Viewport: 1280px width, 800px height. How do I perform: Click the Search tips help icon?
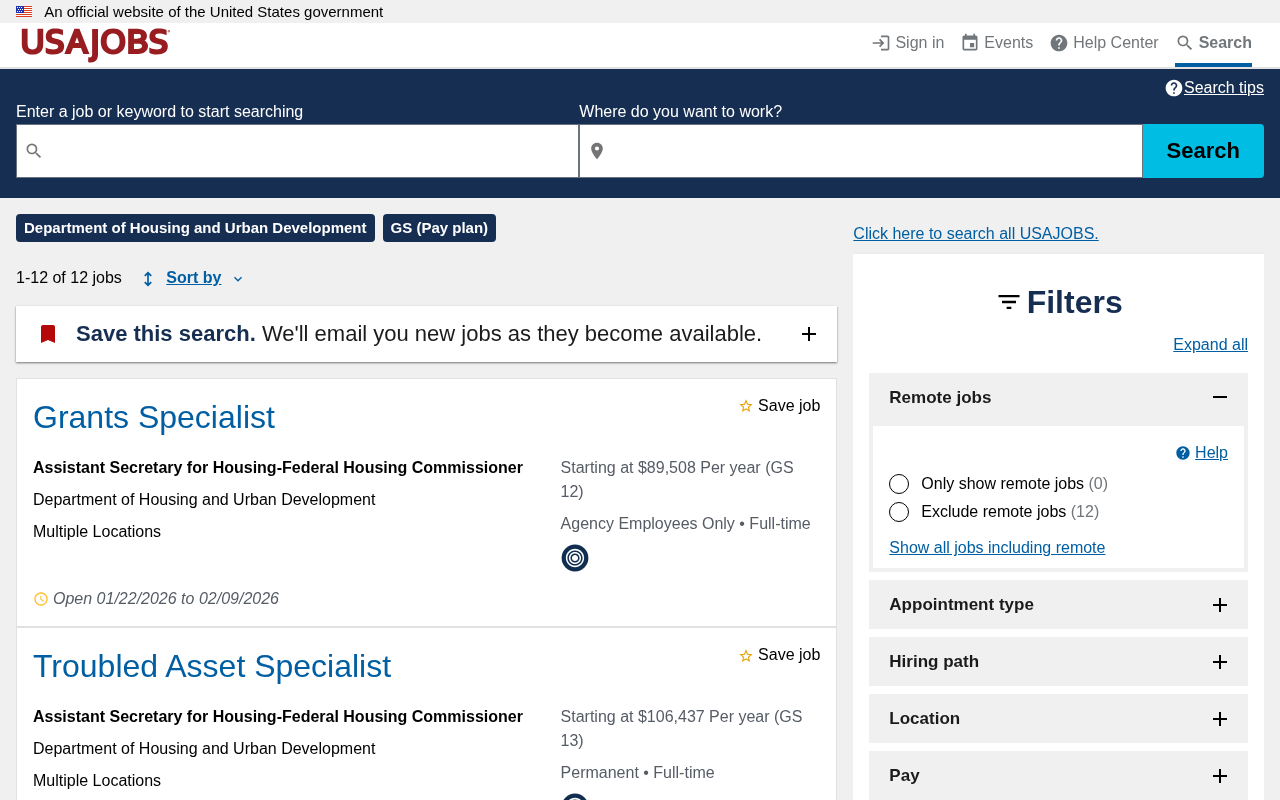point(1174,88)
